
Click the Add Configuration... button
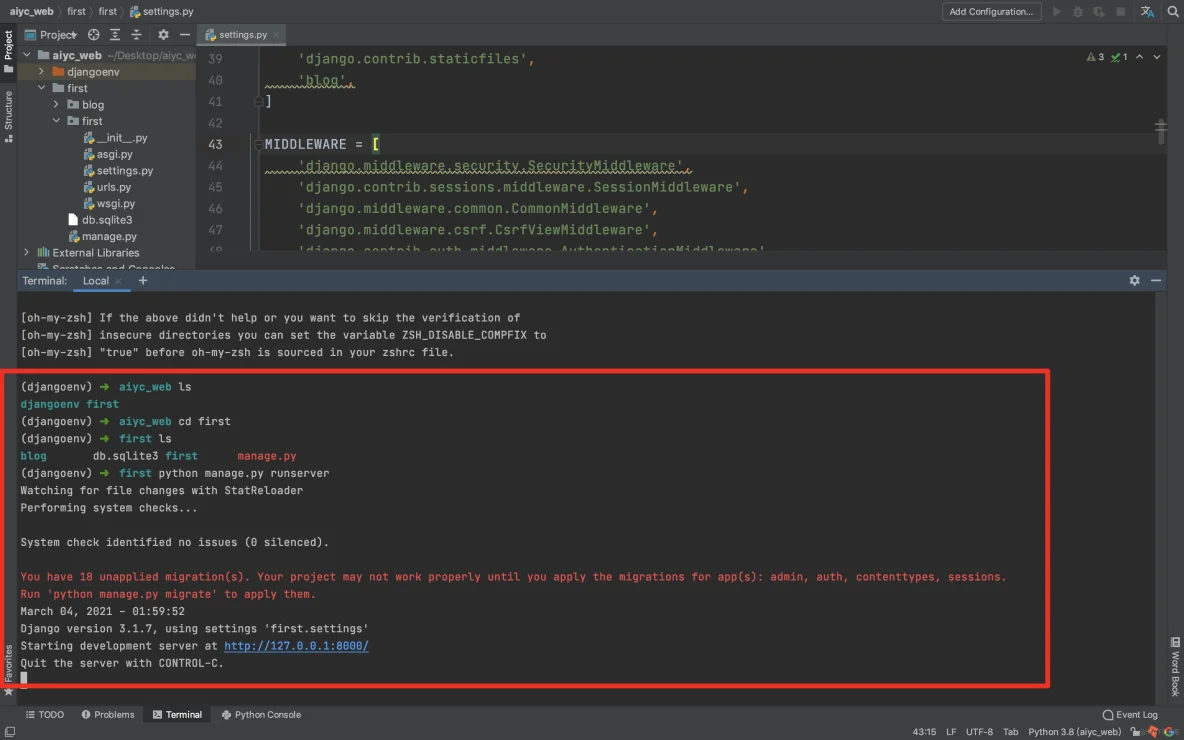[x=991, y=11]
